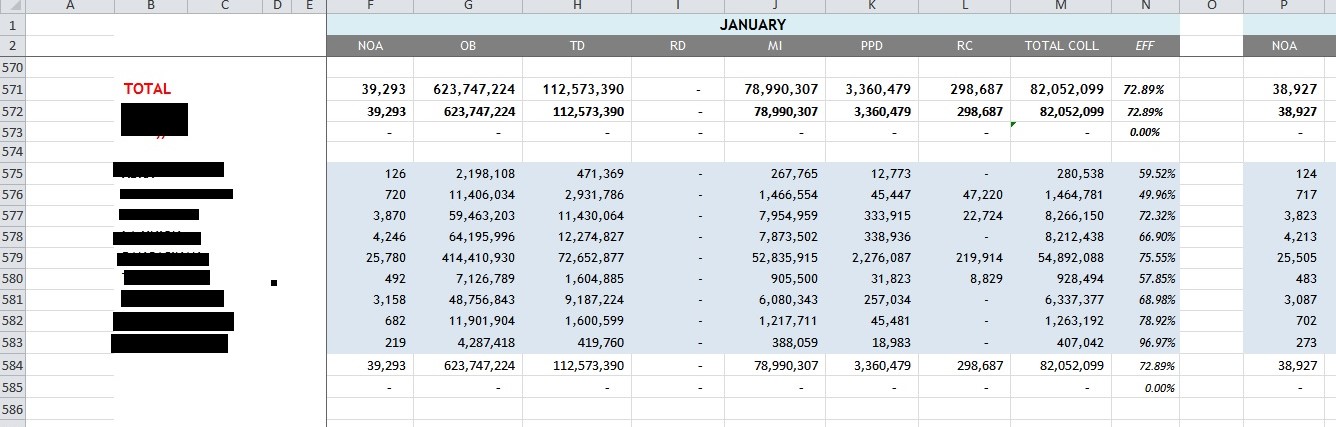Click the PPD header cell
Screen dimensions: 1336x427
coord(871,46)
